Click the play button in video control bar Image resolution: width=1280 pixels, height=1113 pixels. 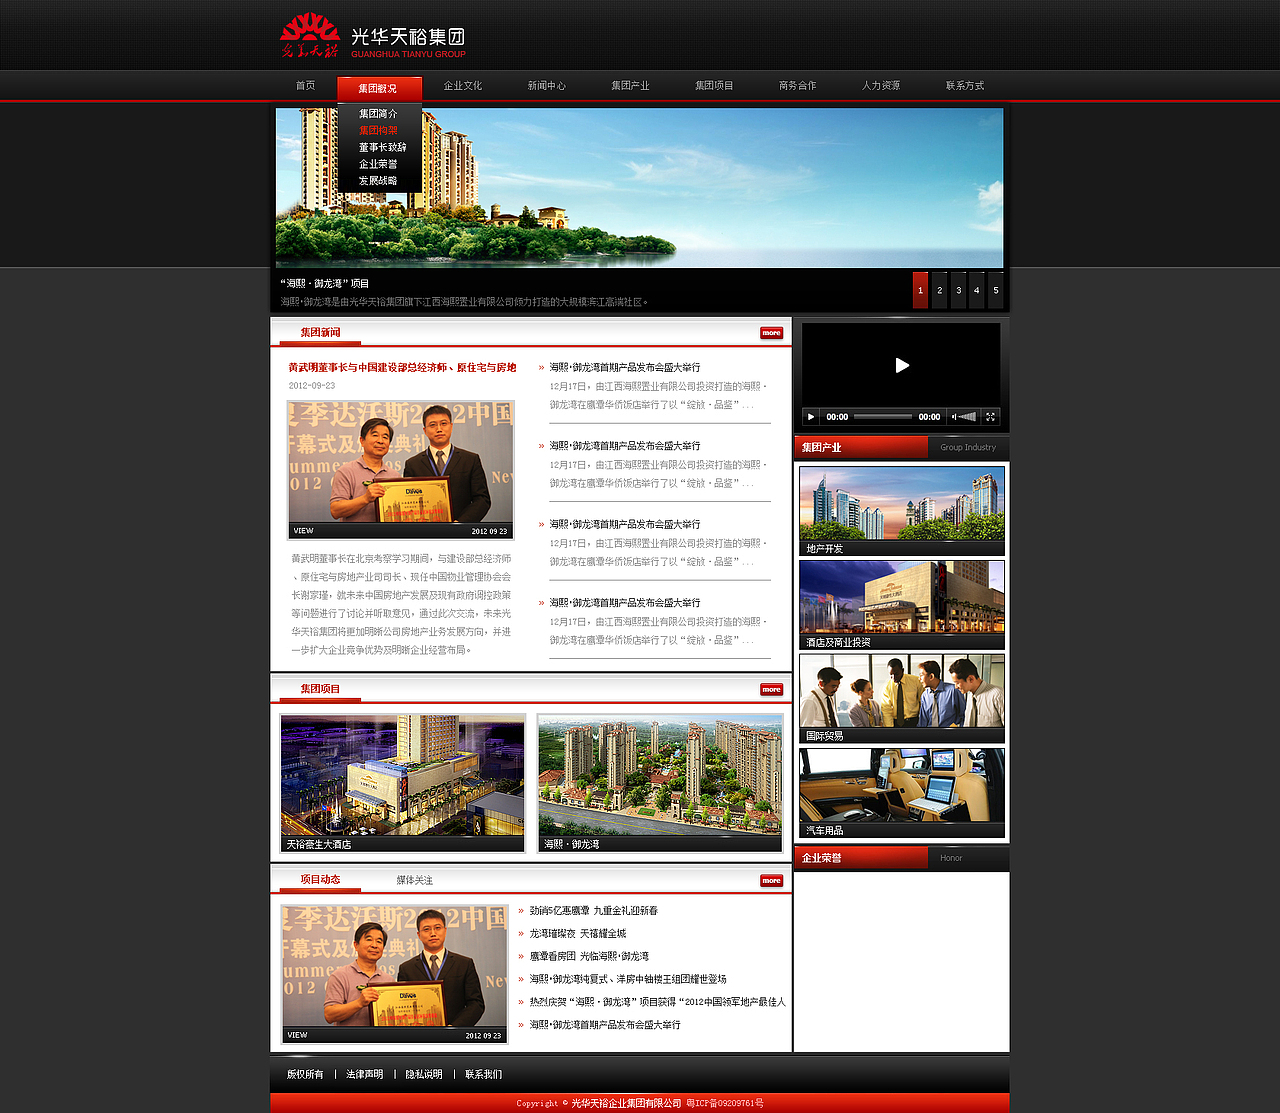tap(810, 417)
